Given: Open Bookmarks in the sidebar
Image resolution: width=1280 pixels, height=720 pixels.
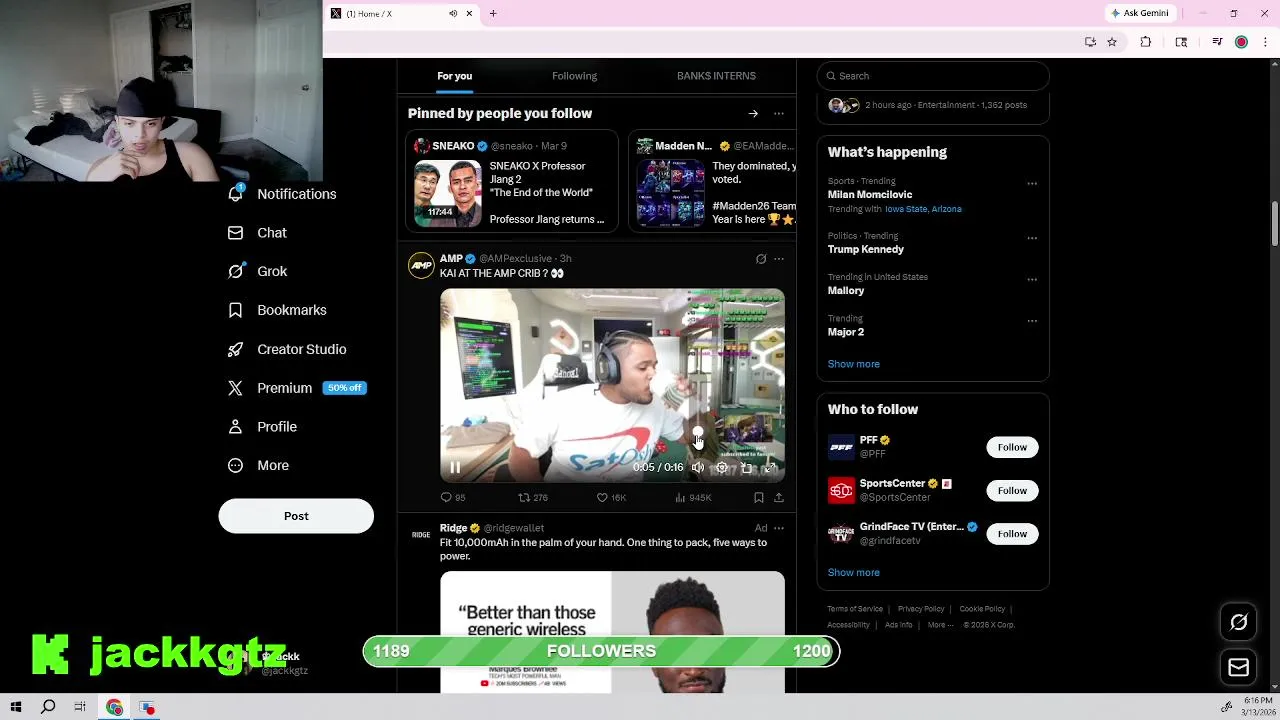Looking at the screenshot, I should [277, 310].
